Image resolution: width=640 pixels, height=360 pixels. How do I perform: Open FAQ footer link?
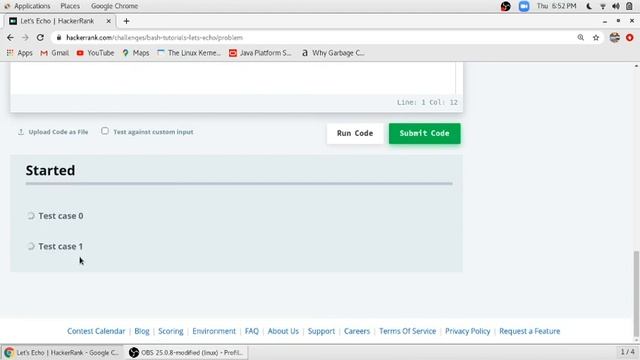(x=251, y=331)
